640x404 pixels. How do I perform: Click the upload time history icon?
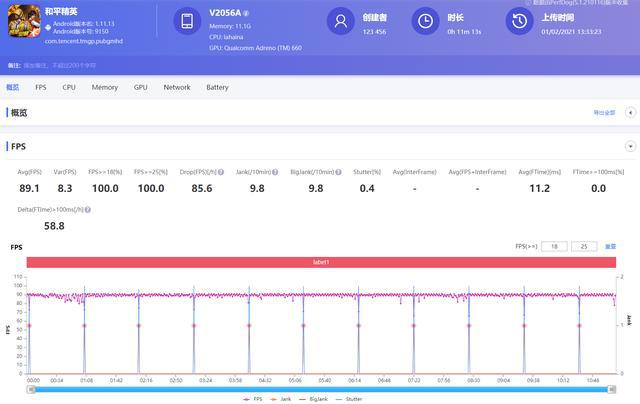coord(519,21)
